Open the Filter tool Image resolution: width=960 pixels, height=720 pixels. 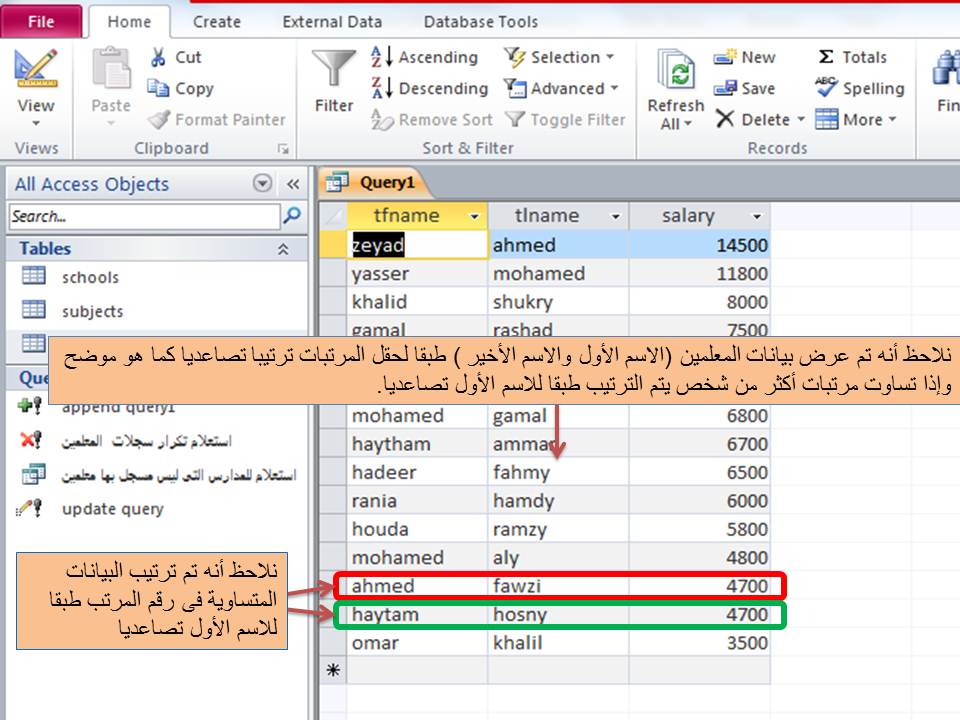pos(332,80)
